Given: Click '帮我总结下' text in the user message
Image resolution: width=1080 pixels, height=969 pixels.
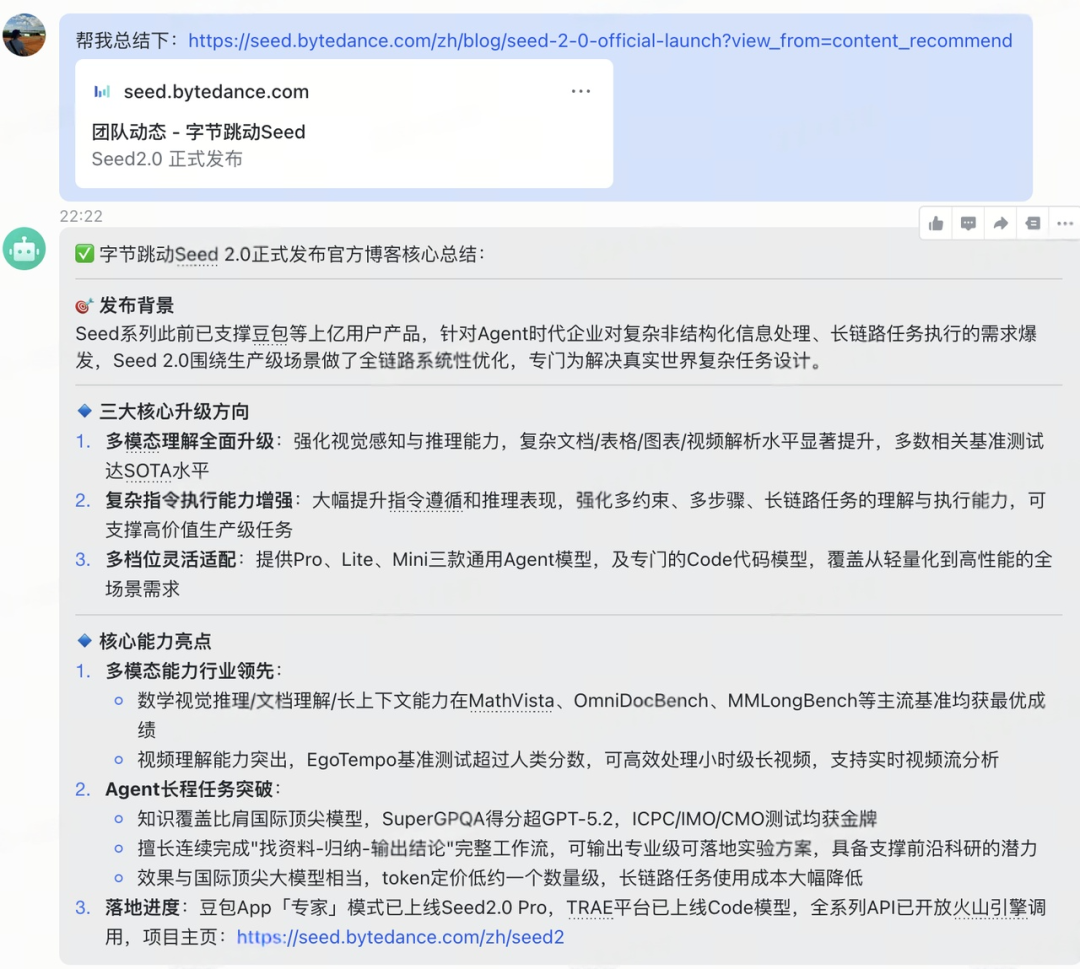Looking at the screenshot, I should (122, 41).
